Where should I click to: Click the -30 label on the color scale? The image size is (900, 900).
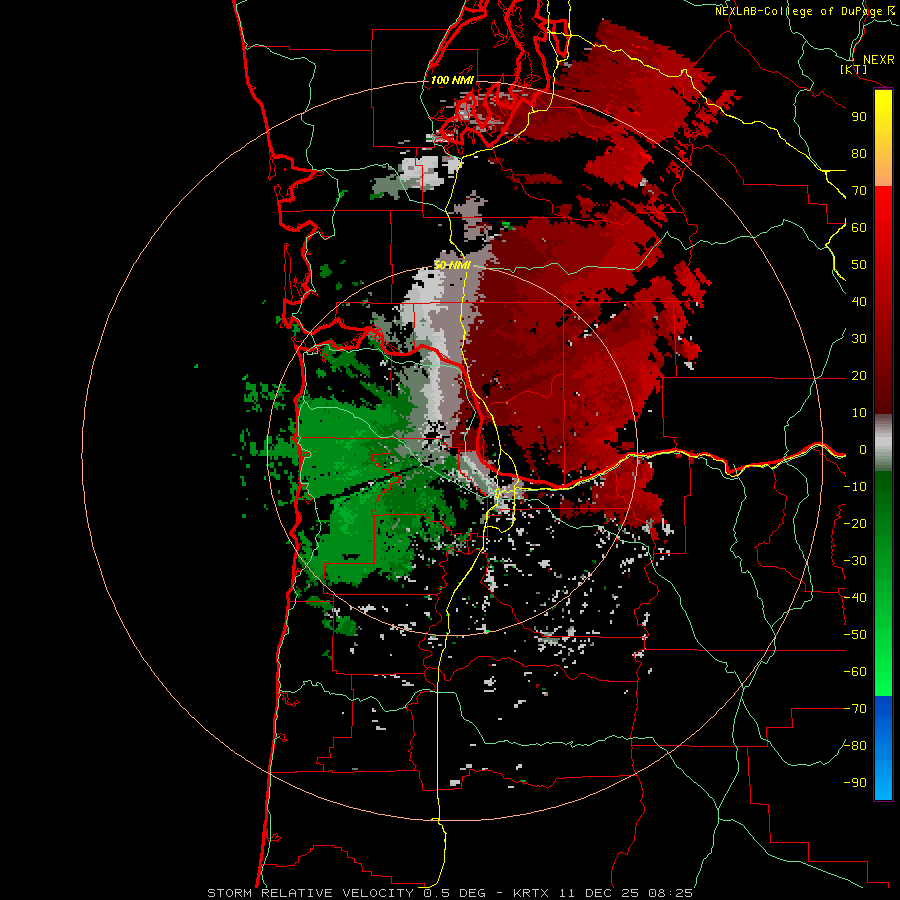(855, 561)
